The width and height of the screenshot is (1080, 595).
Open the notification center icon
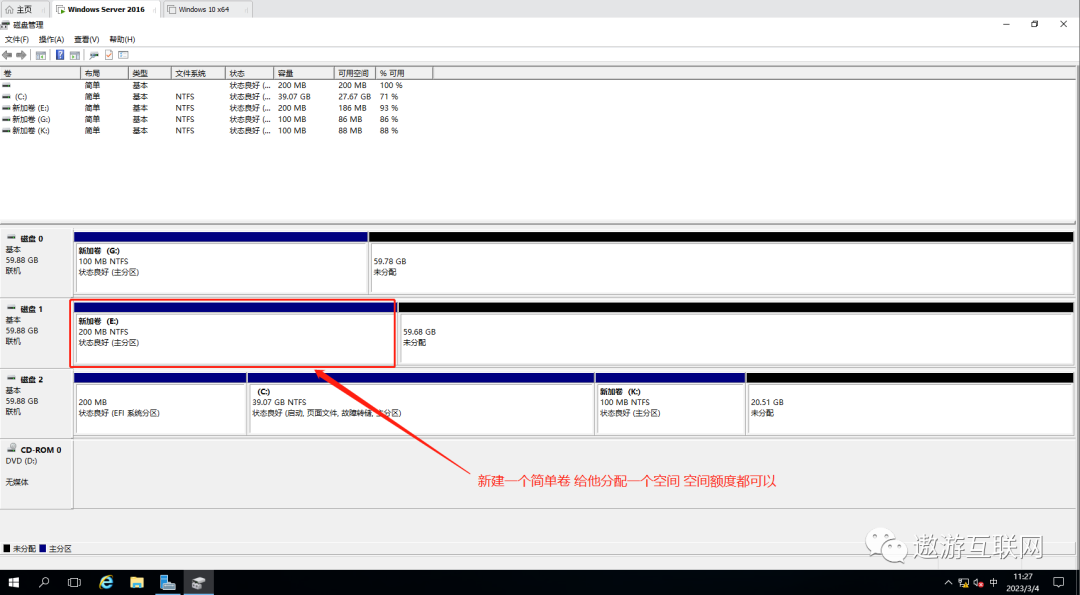coord(1059,583)
